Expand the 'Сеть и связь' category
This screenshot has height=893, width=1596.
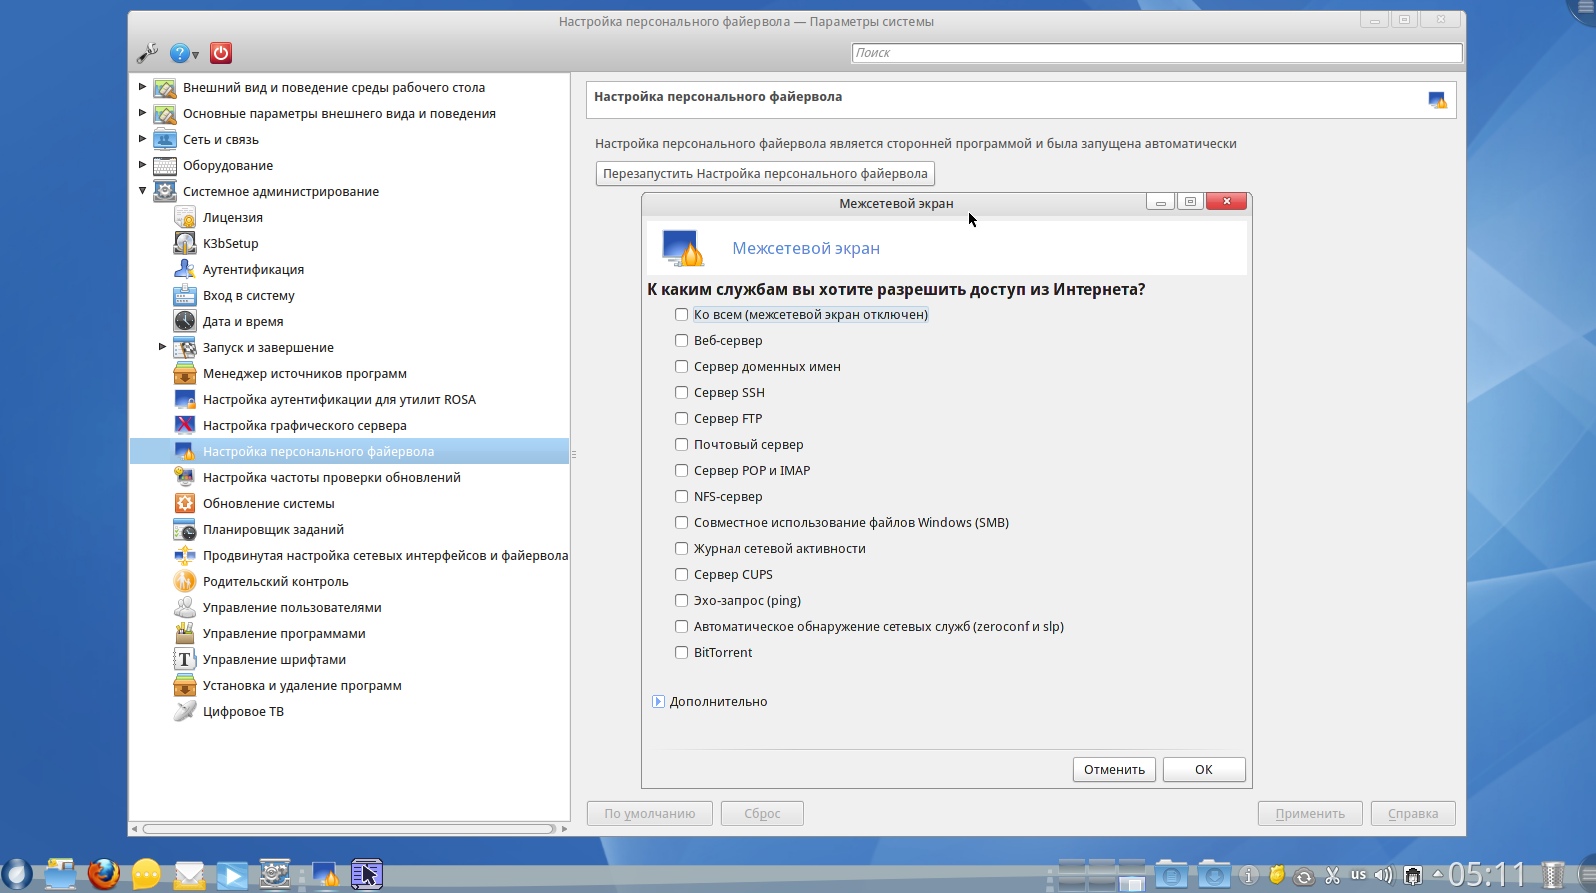coord(142,139)
